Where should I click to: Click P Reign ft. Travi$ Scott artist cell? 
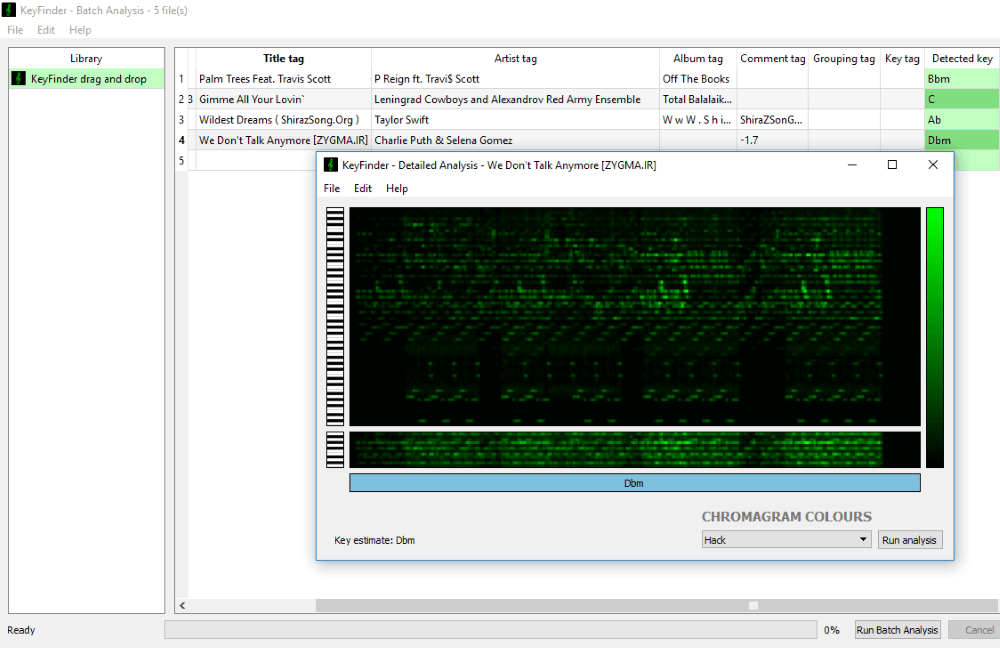click(x=515, y=78)
